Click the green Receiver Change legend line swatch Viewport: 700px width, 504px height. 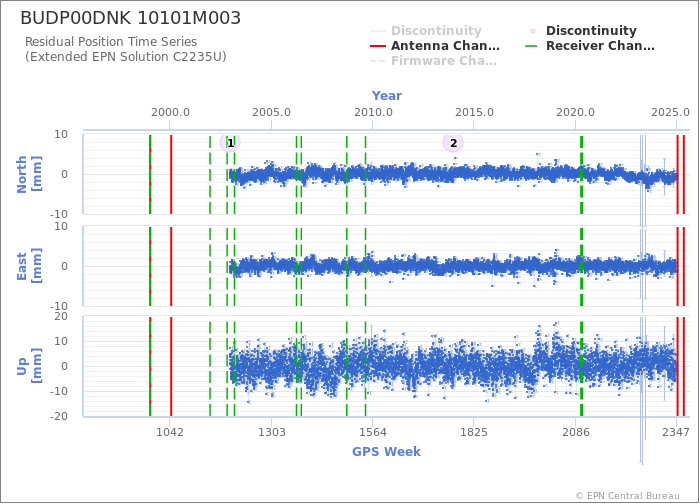pos(531,46)
